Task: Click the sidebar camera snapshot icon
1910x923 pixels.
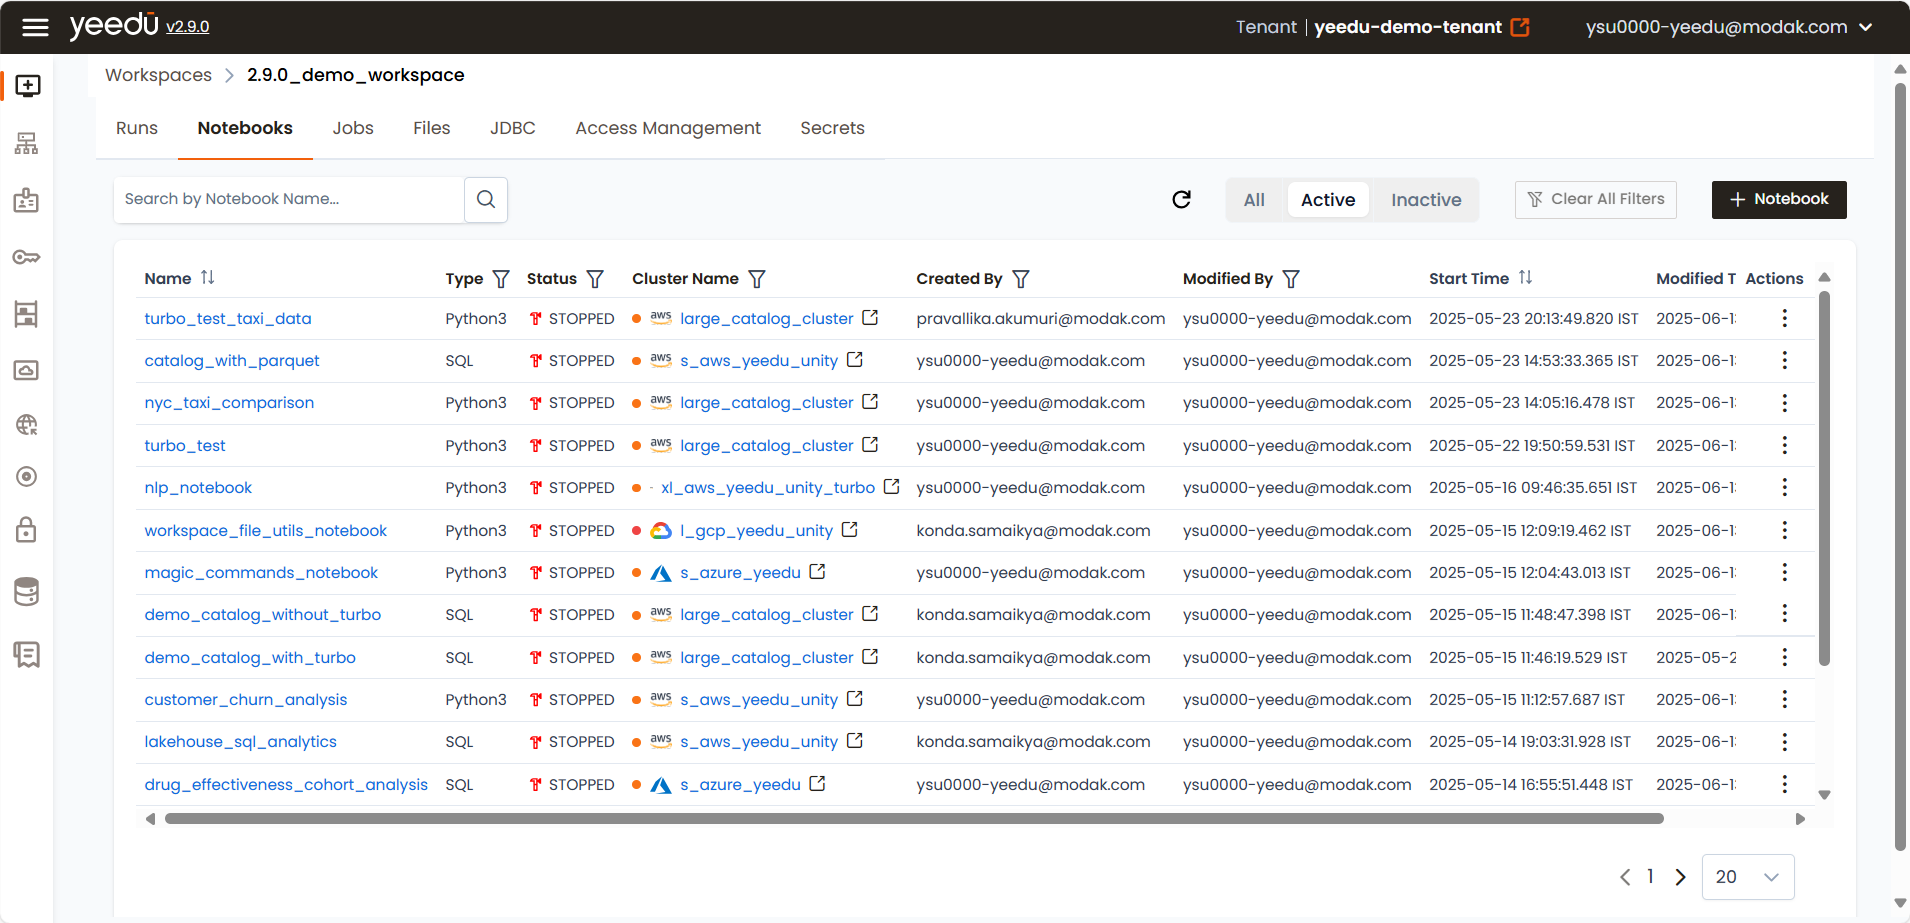Action: 27,370
